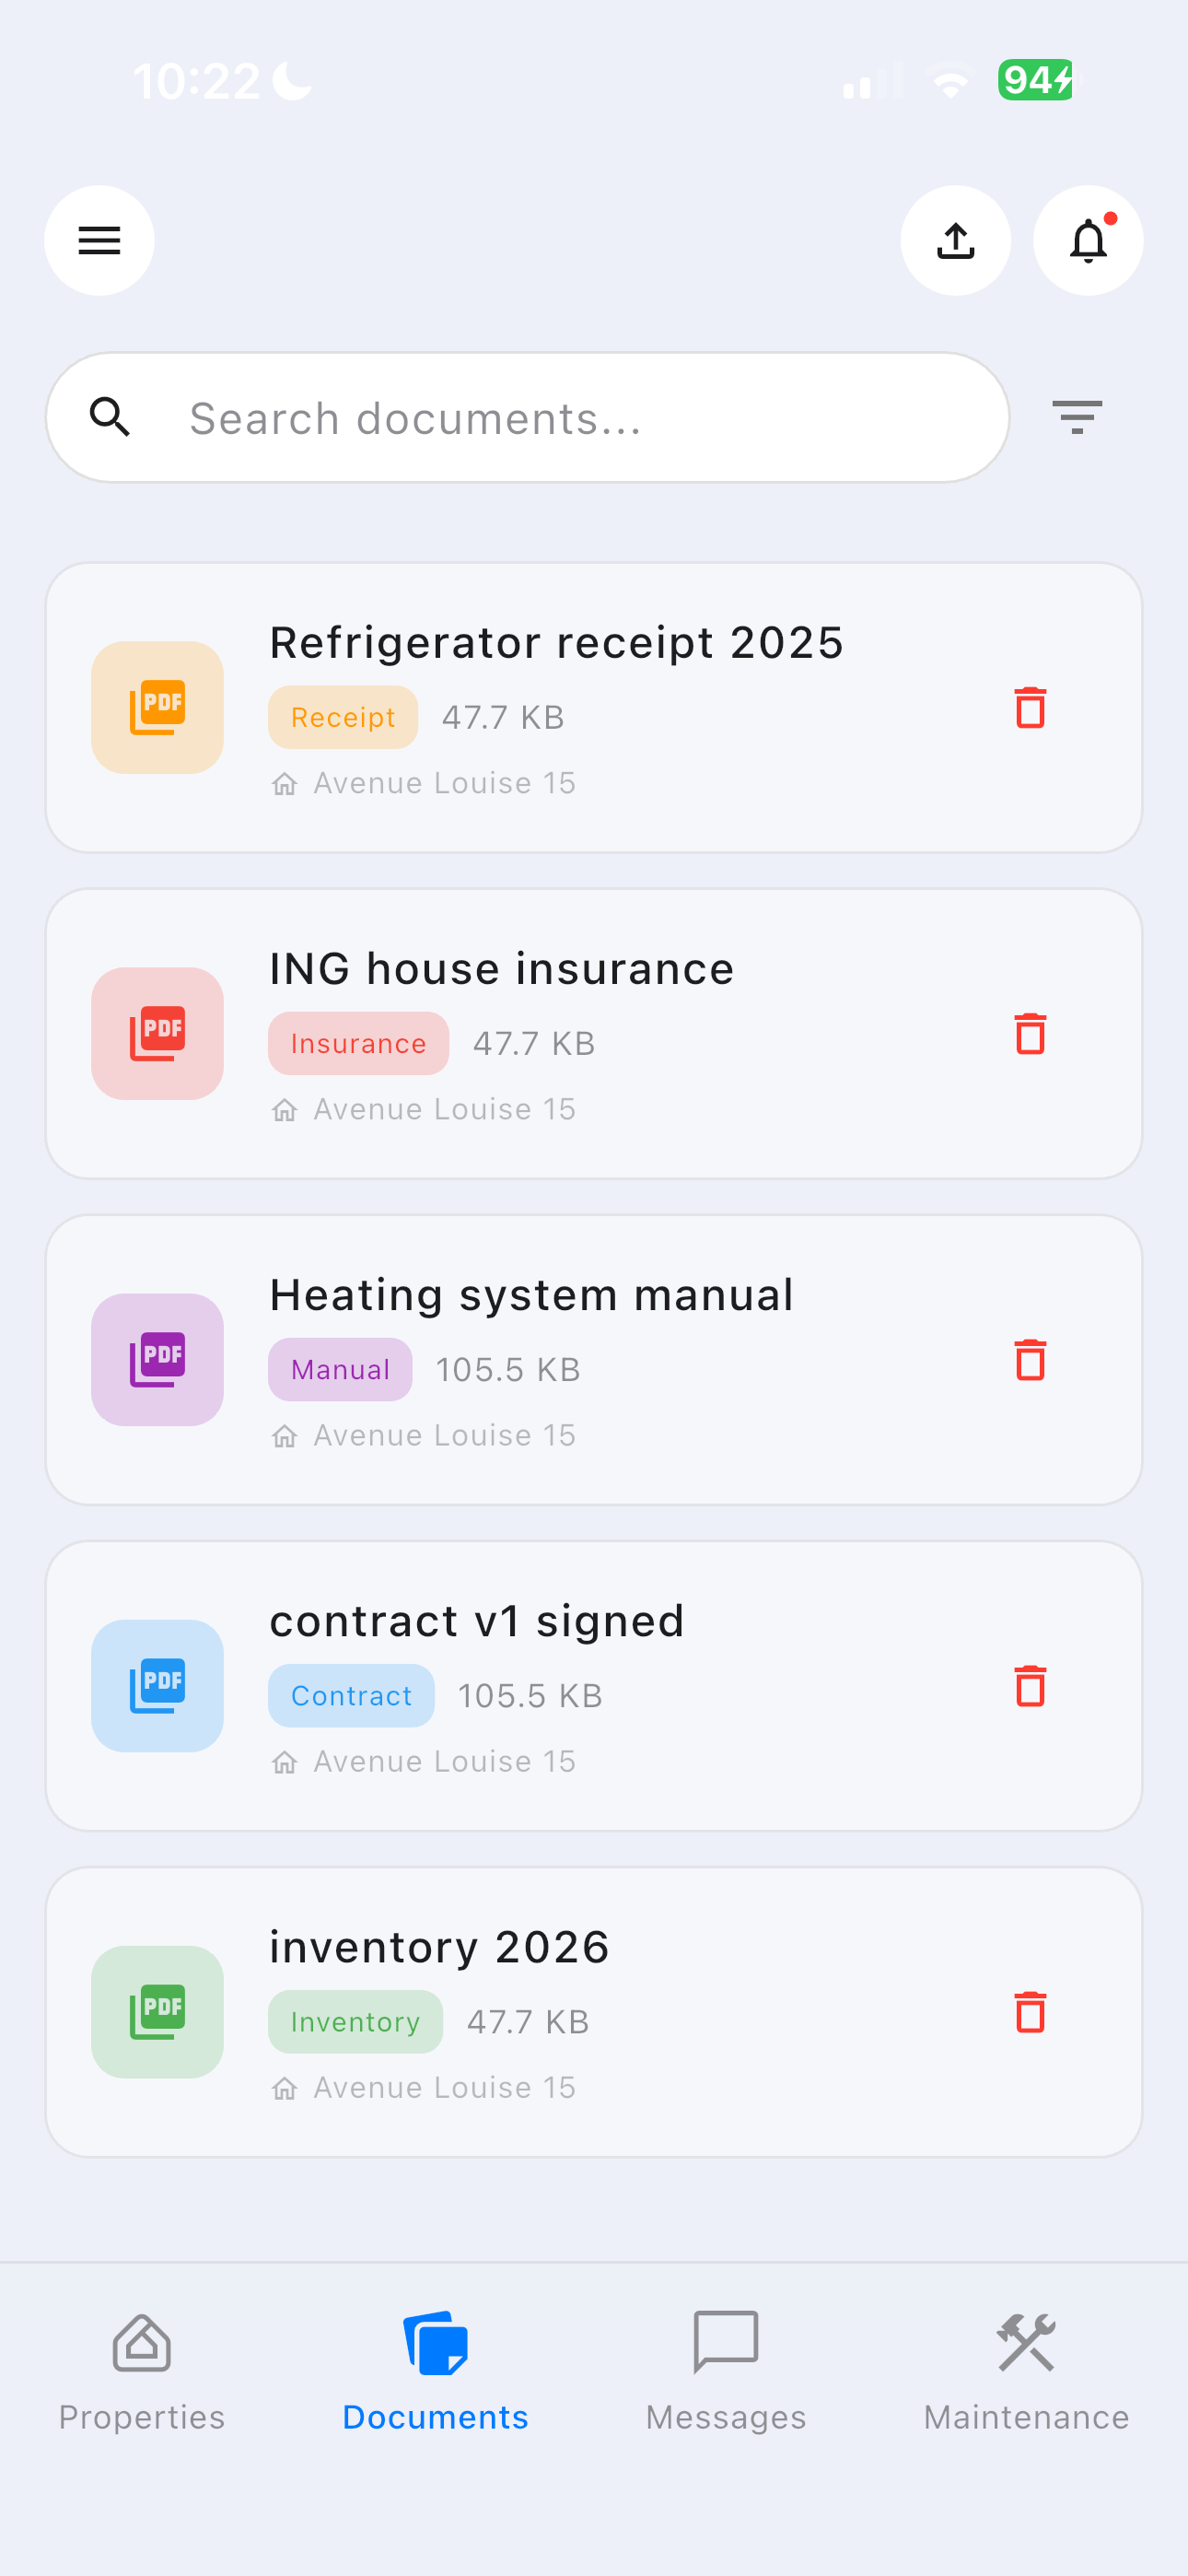Tap the red Insurance category tag
The image size is (1188, 2576).
click(358, 1044)
